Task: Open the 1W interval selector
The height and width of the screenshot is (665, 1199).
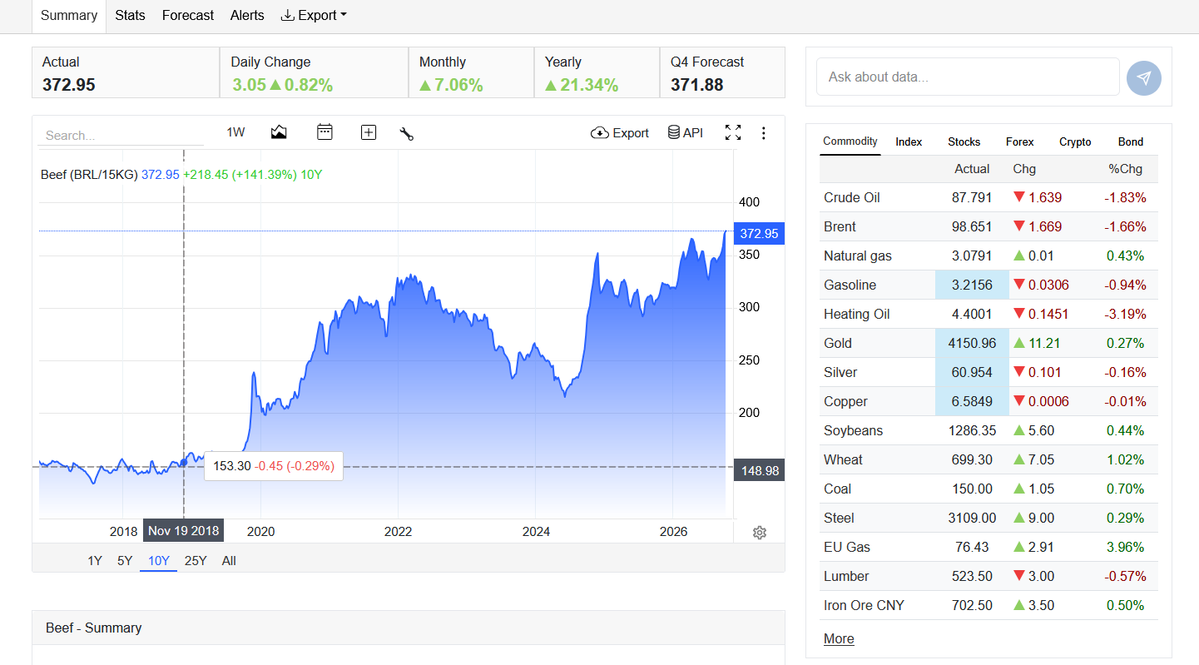Action: (236, 132)
